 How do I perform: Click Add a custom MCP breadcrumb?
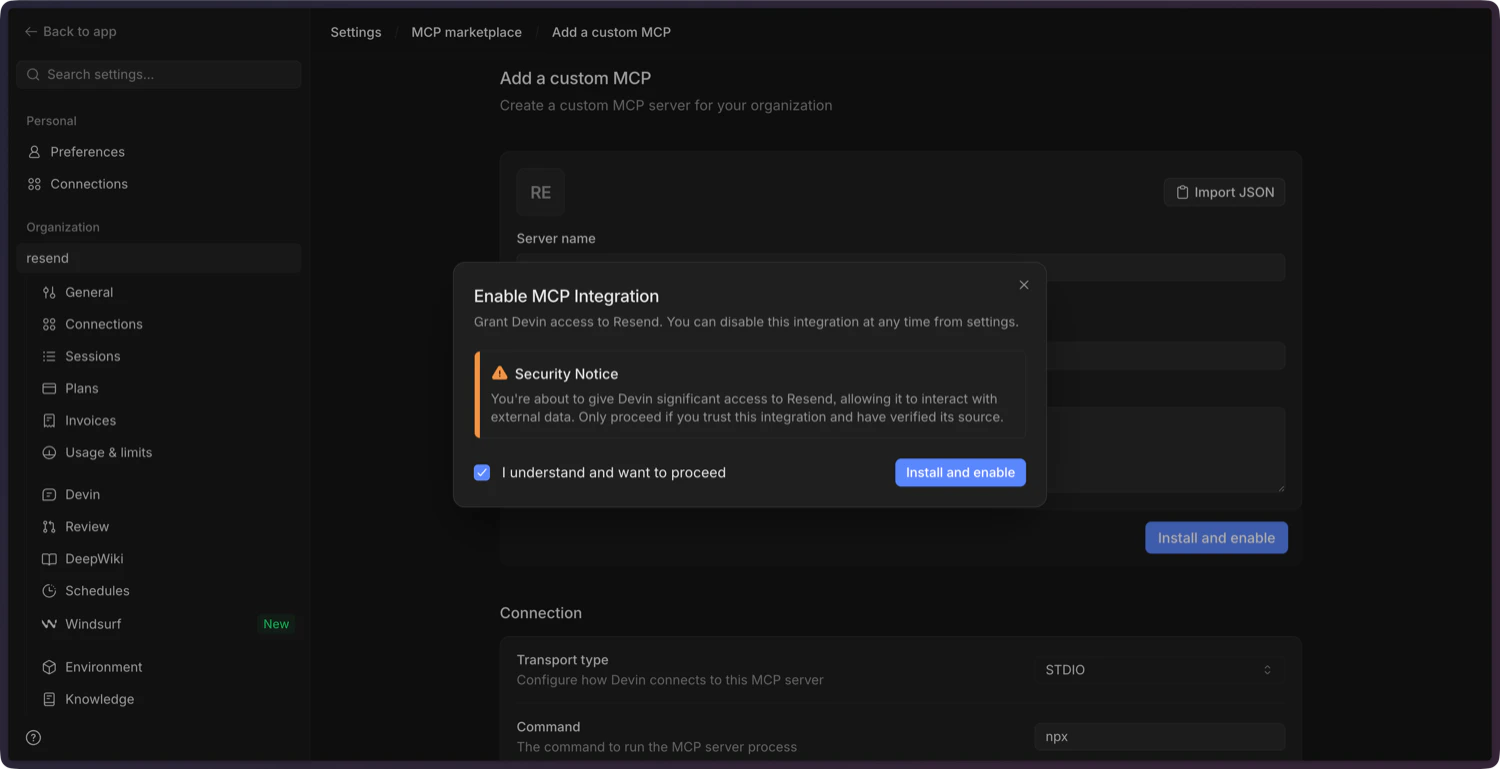click(x=611, y=32)
